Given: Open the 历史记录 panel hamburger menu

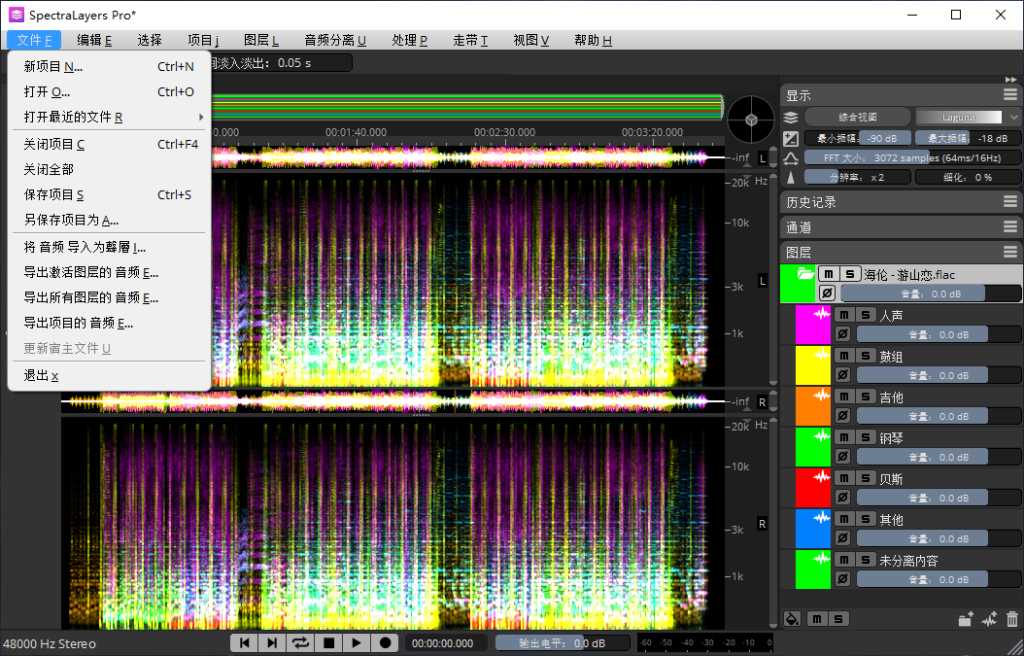Looking at the screenshot, I should pyautogui.click(x=1010, y=203).
